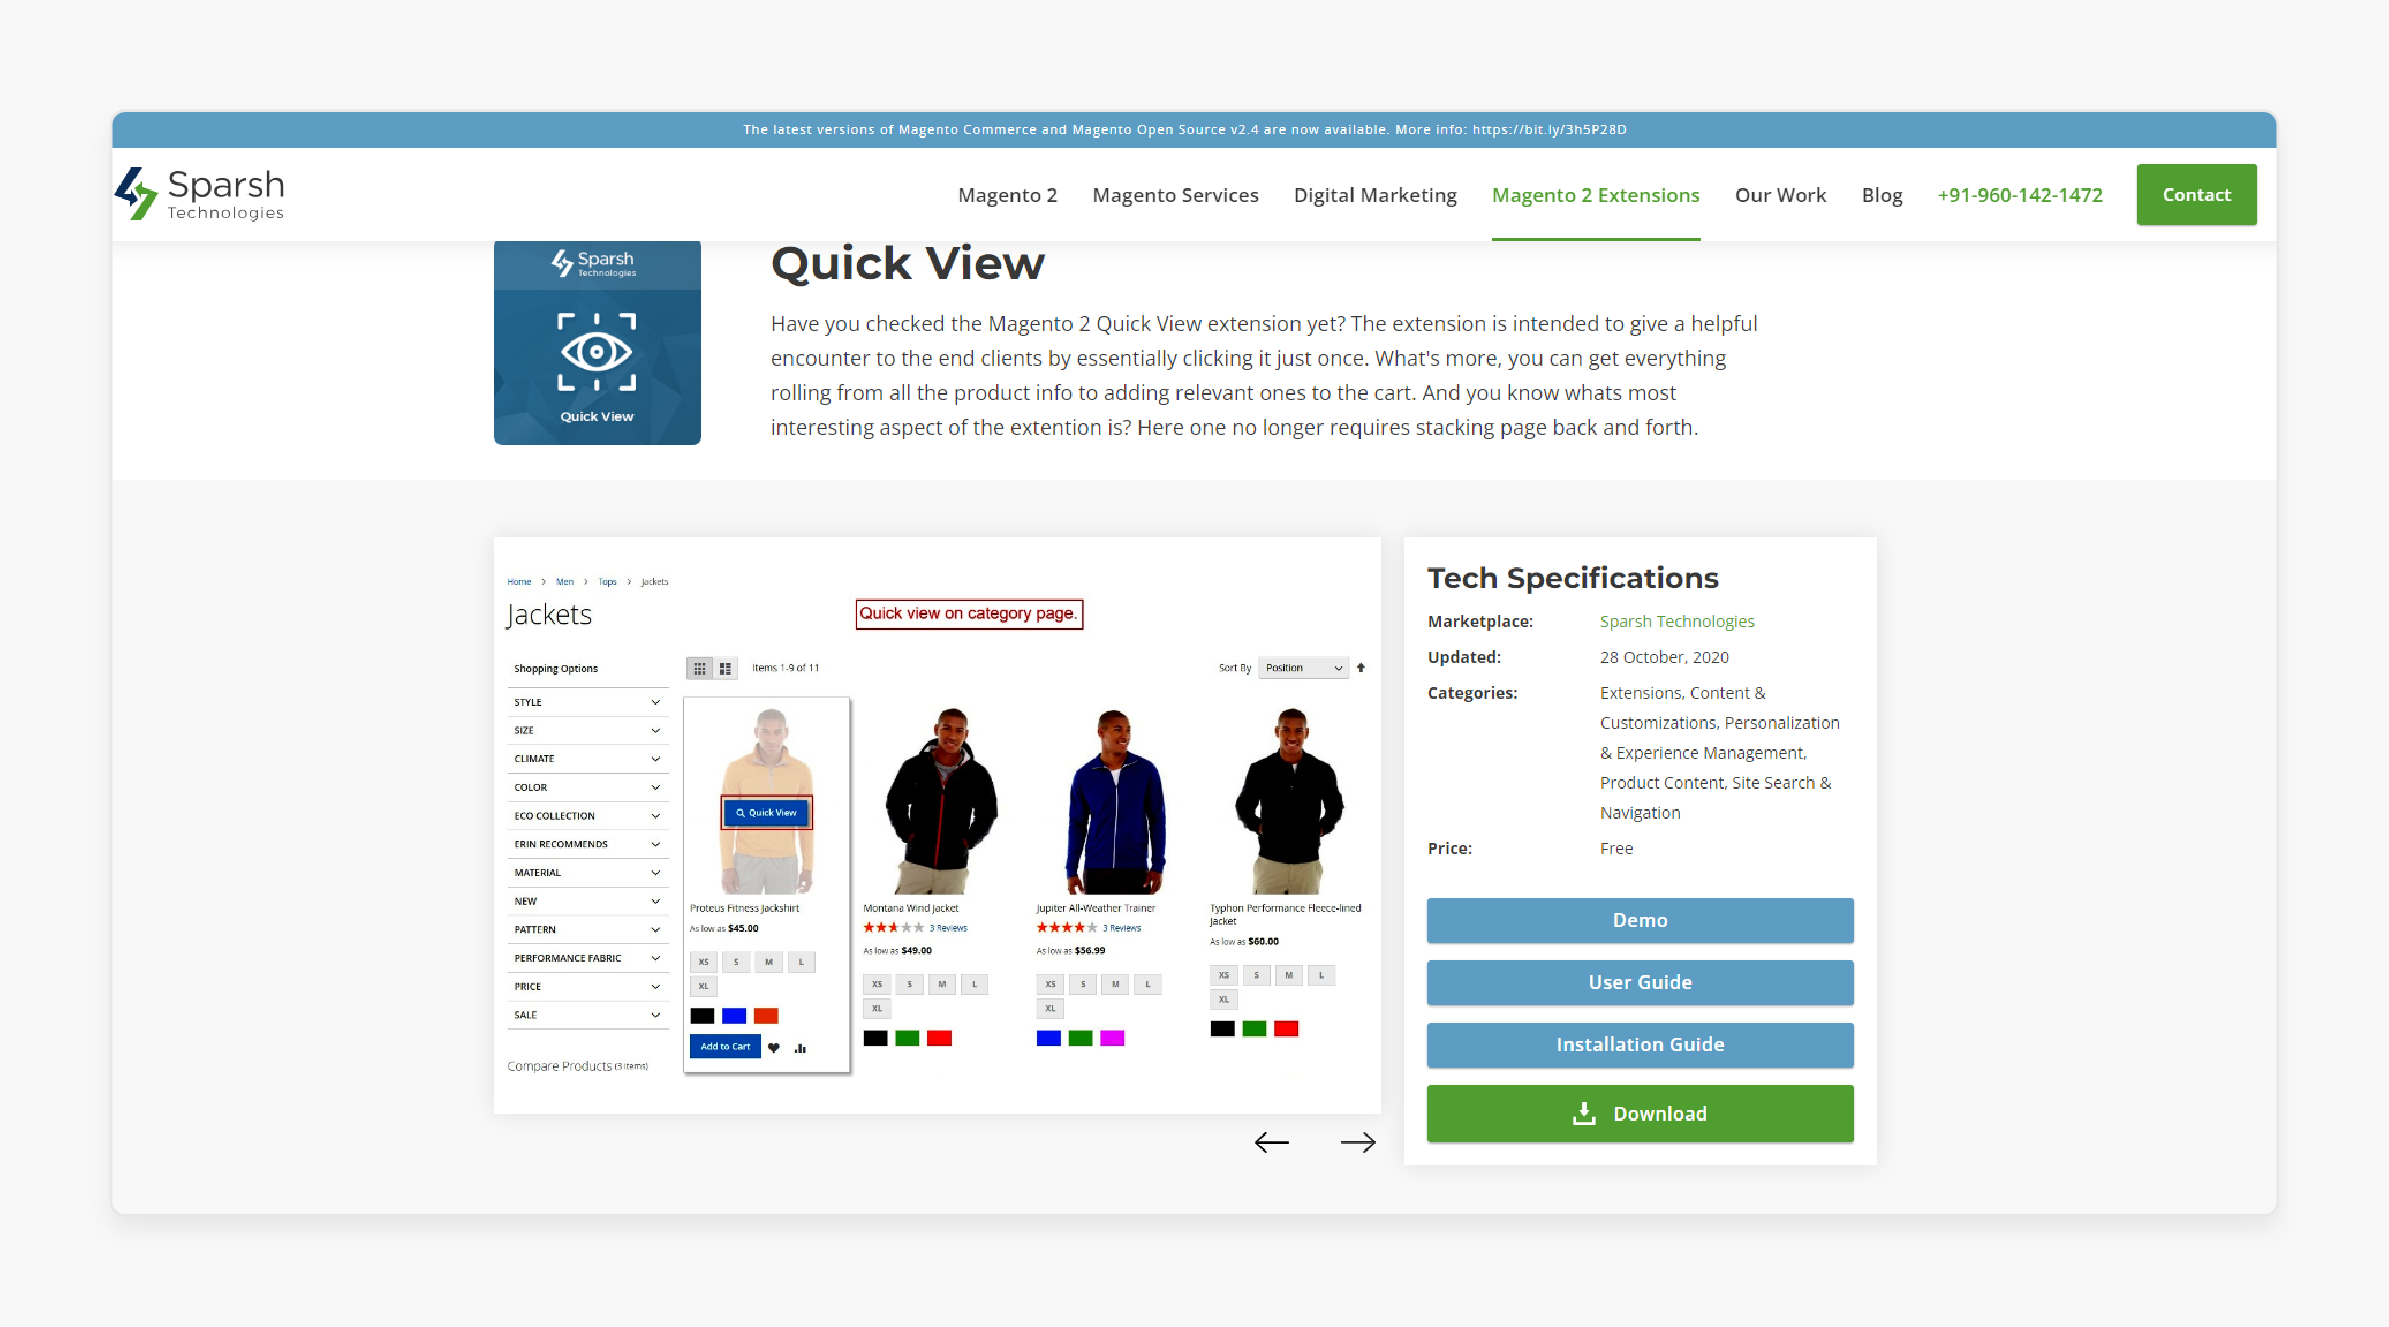The width and height of the screenshot is (2389, 1327).
Task: Expand the PATTERN filter
Action: click(587, 929)
